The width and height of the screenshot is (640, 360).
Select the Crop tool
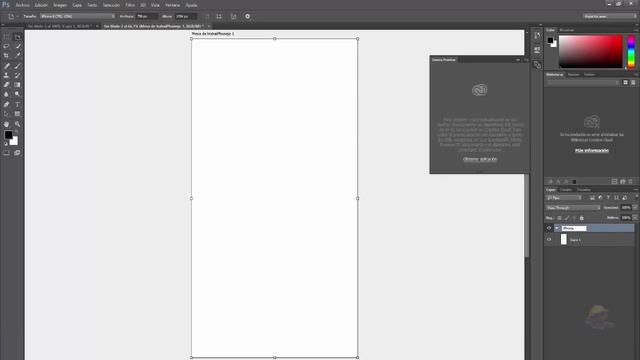tap(7, 56)
